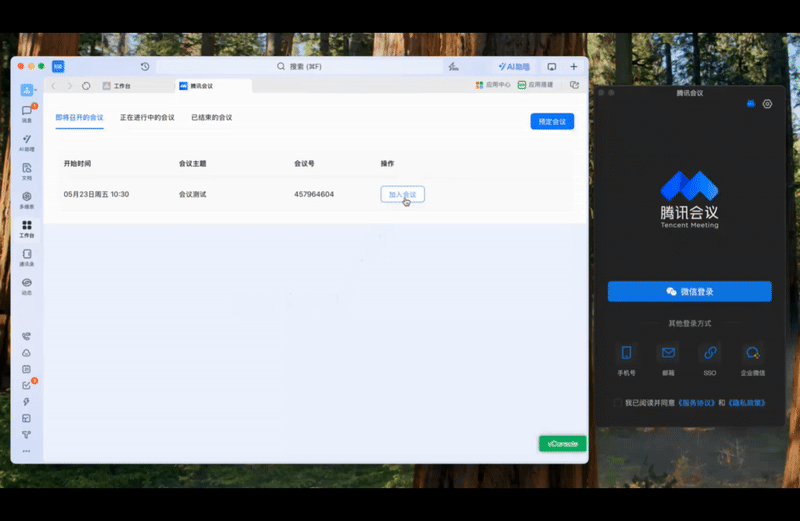
Task: Click the blue icon beside settings gear
Action: (x=751, y=104)
